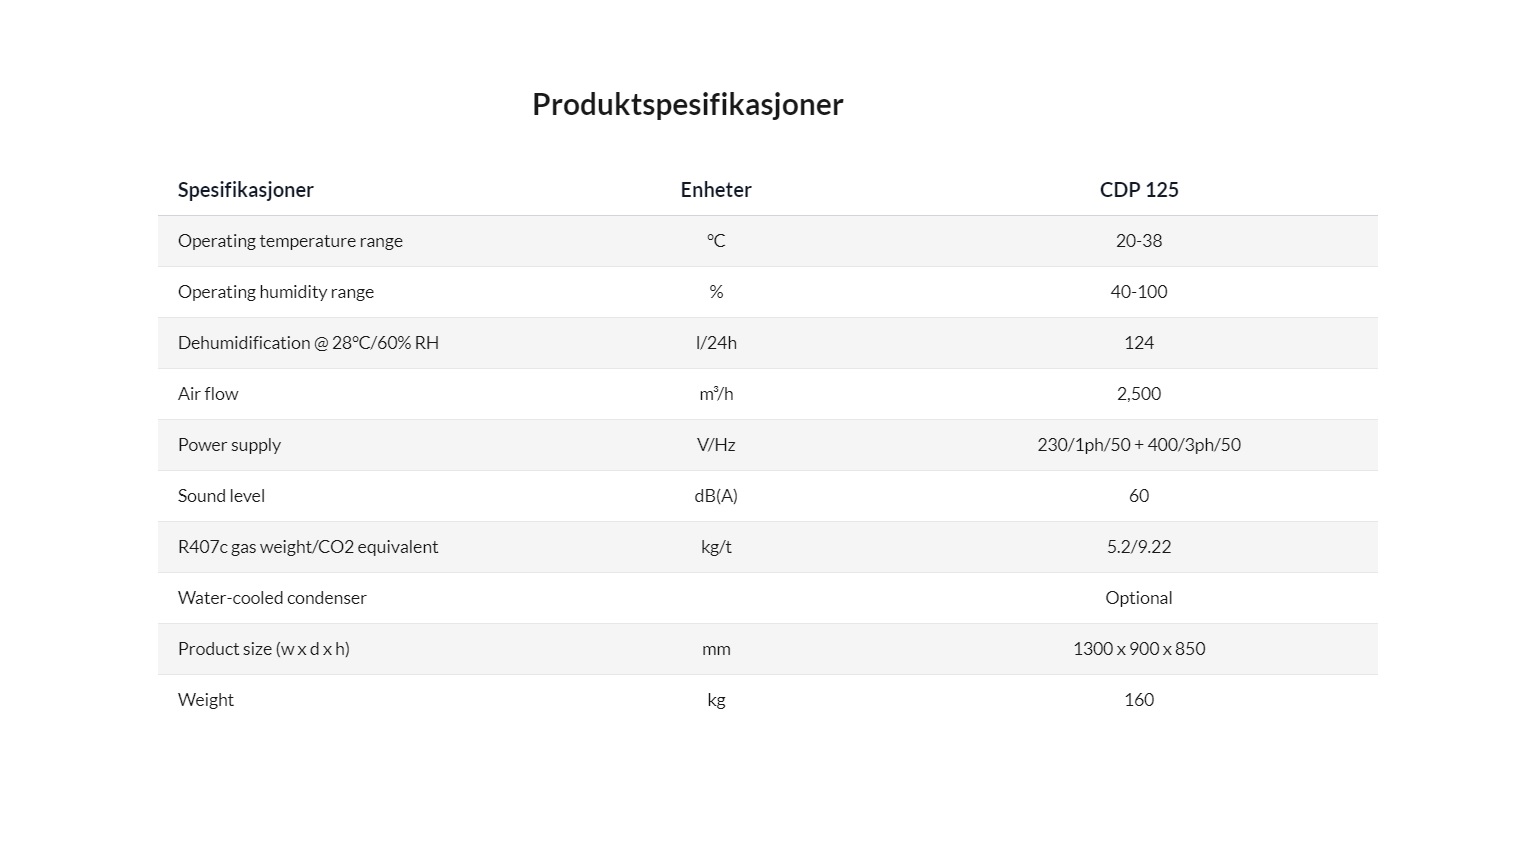Click the dB(A) unit cell
Image resolution: width=1536 pixels, height=864 pixels.
point(716,496)
